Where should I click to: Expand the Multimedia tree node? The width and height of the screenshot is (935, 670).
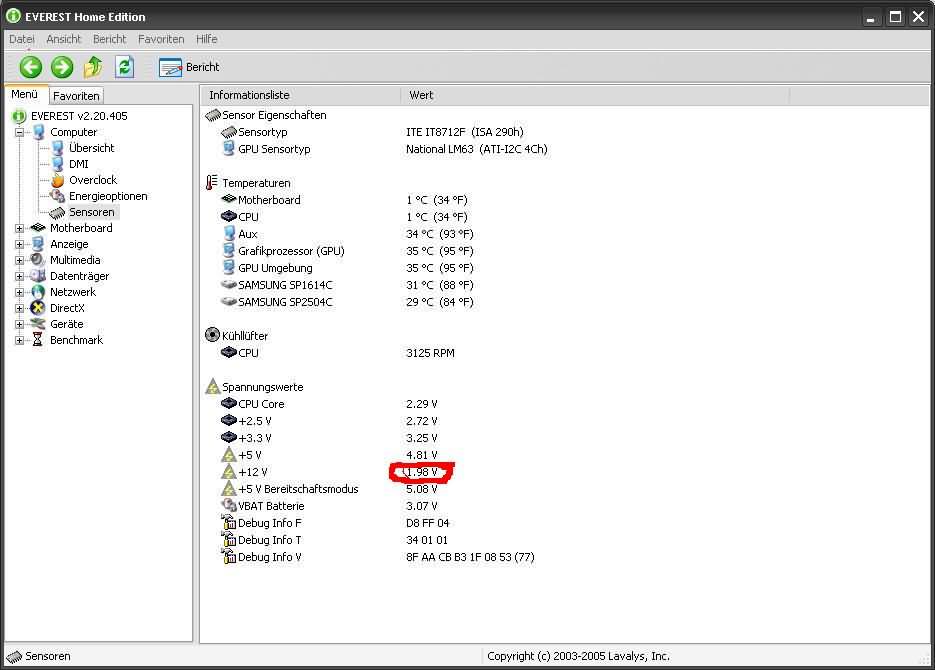pyautogui.click(x=19, y=260)
